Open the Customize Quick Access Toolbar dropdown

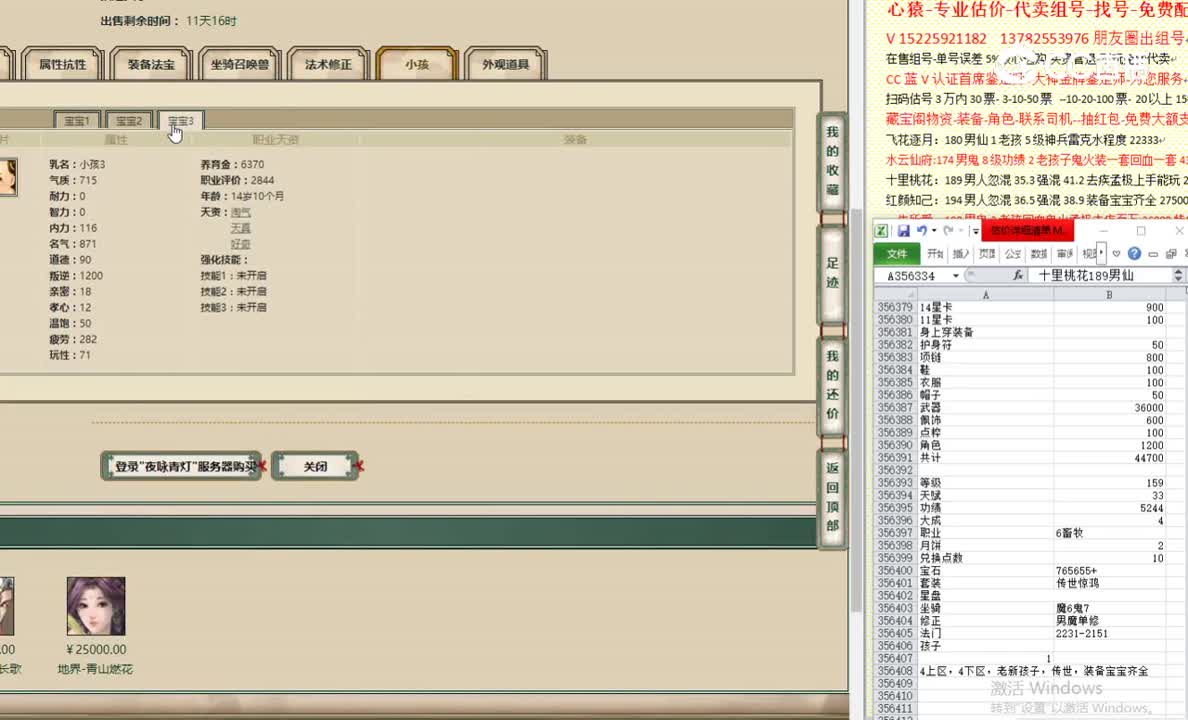pos(975,230)
